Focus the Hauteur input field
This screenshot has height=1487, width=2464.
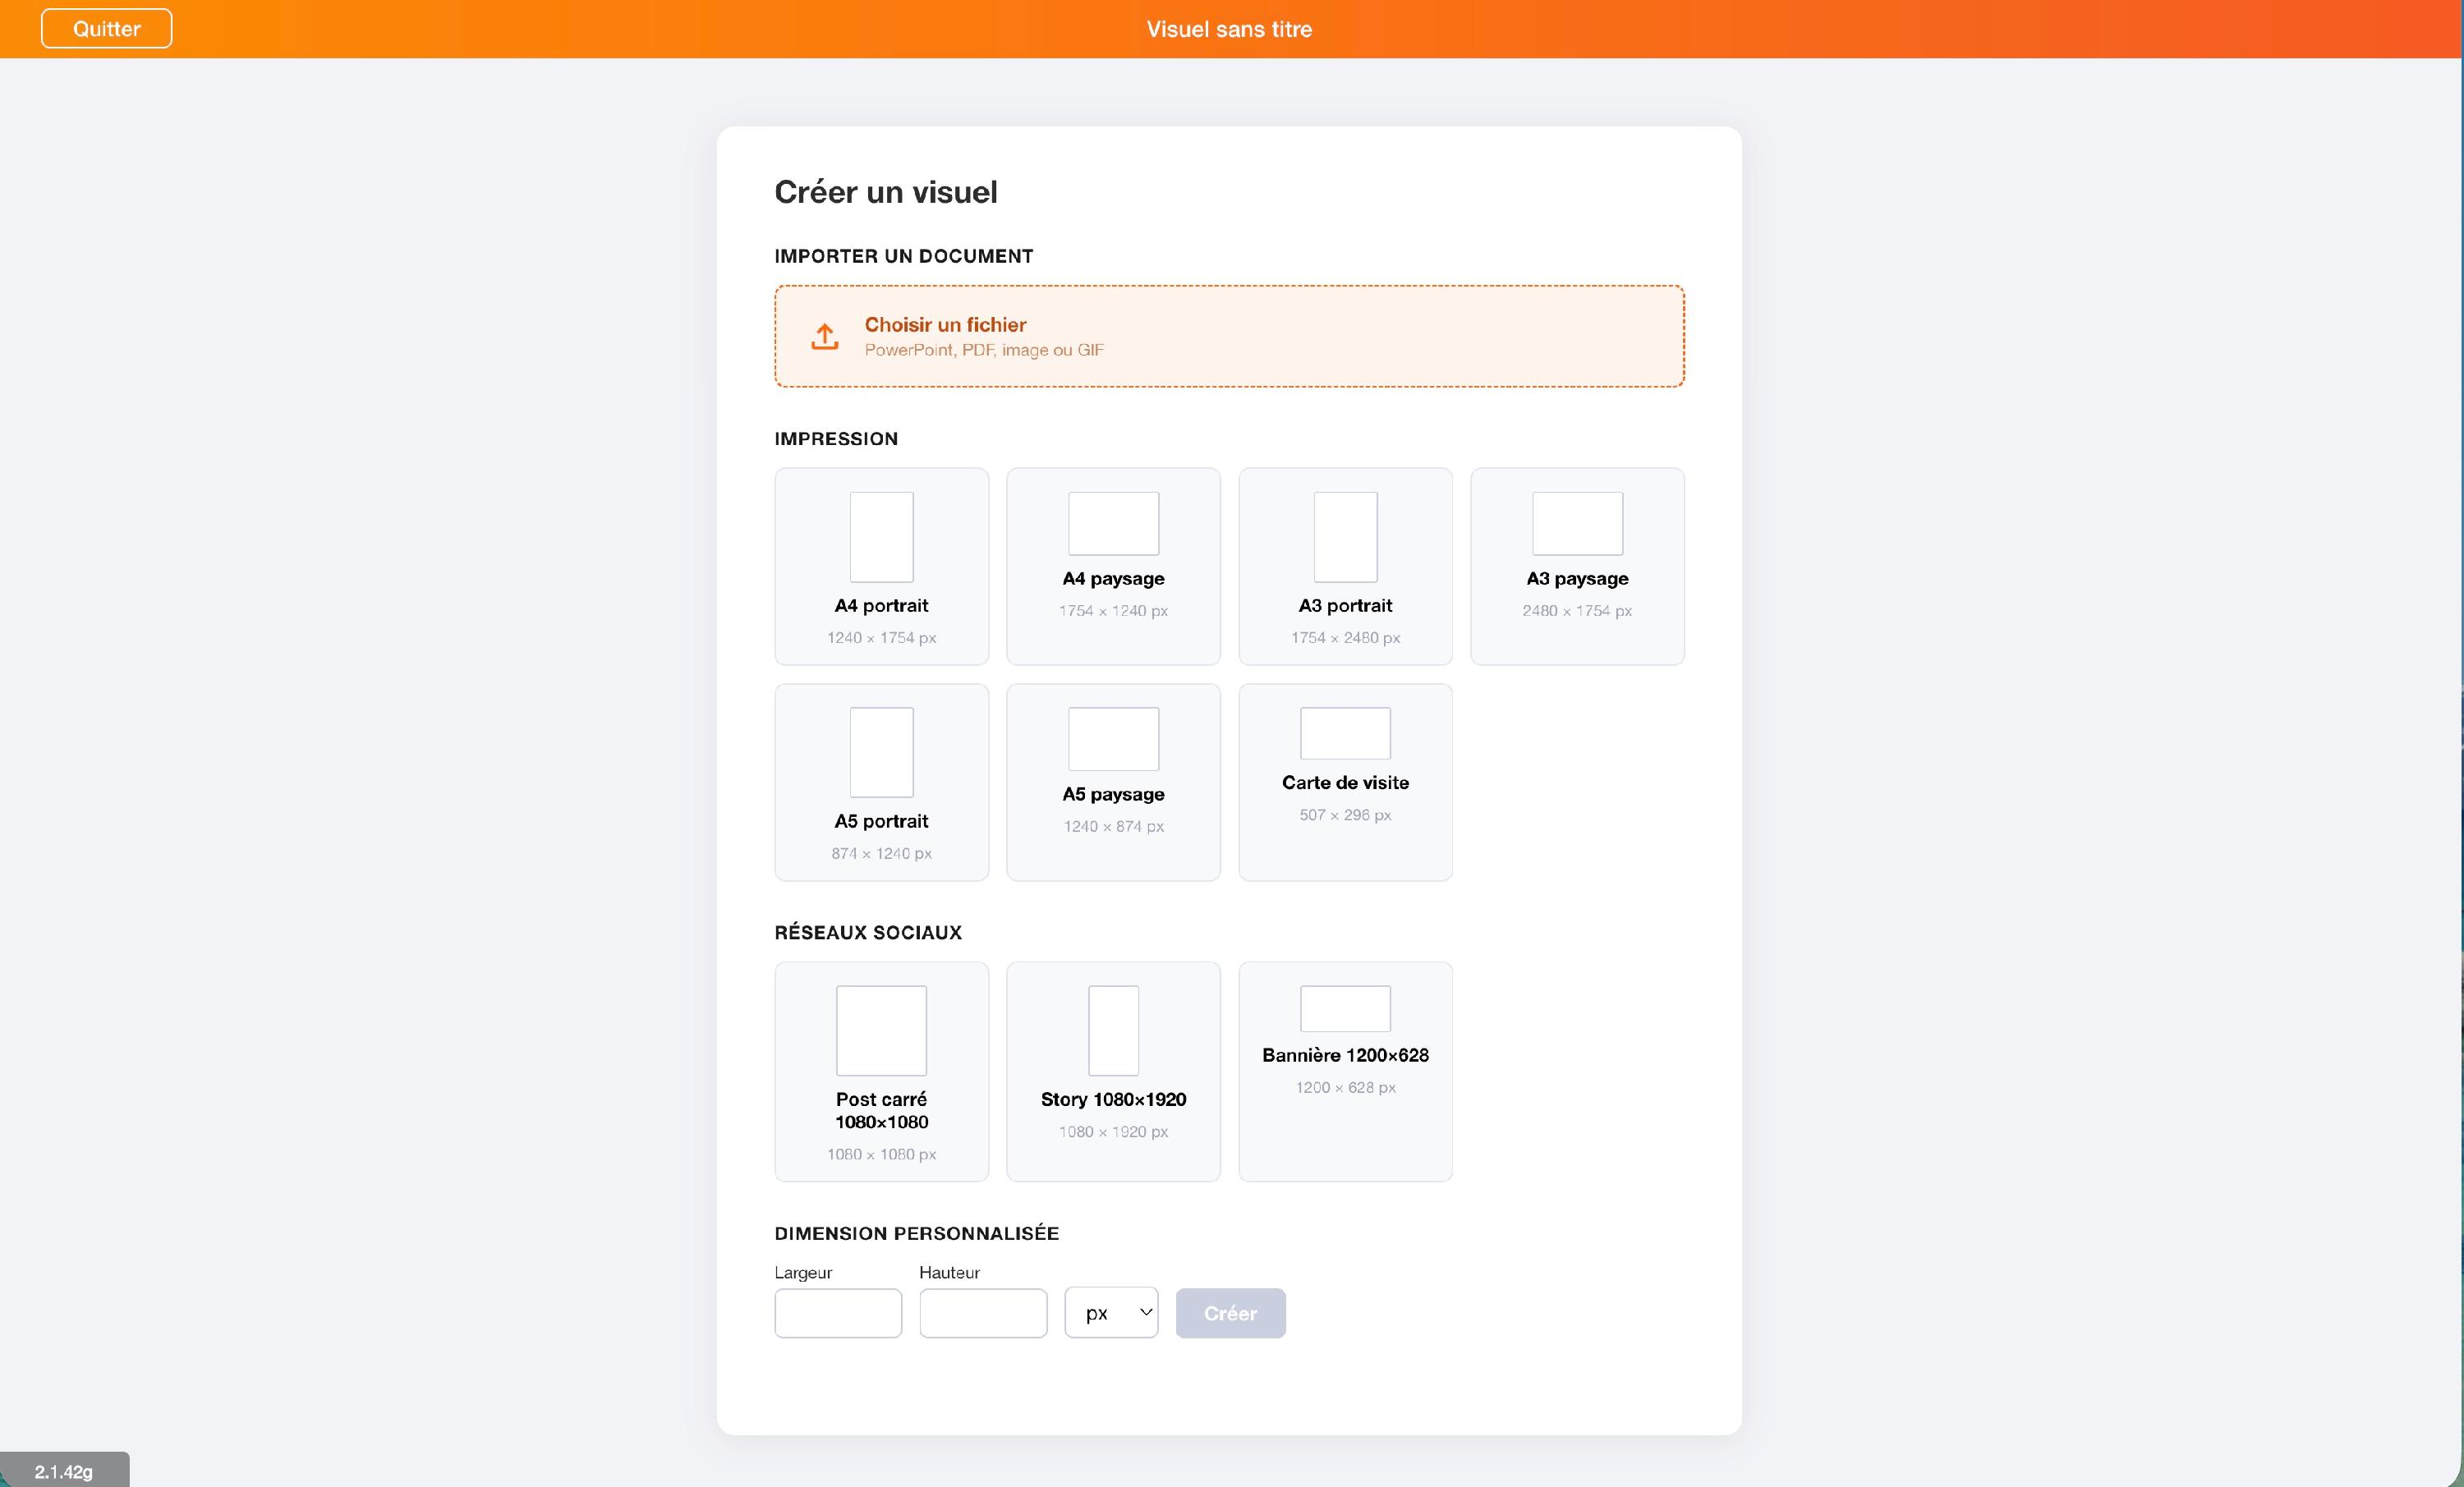pos(983,1313)
